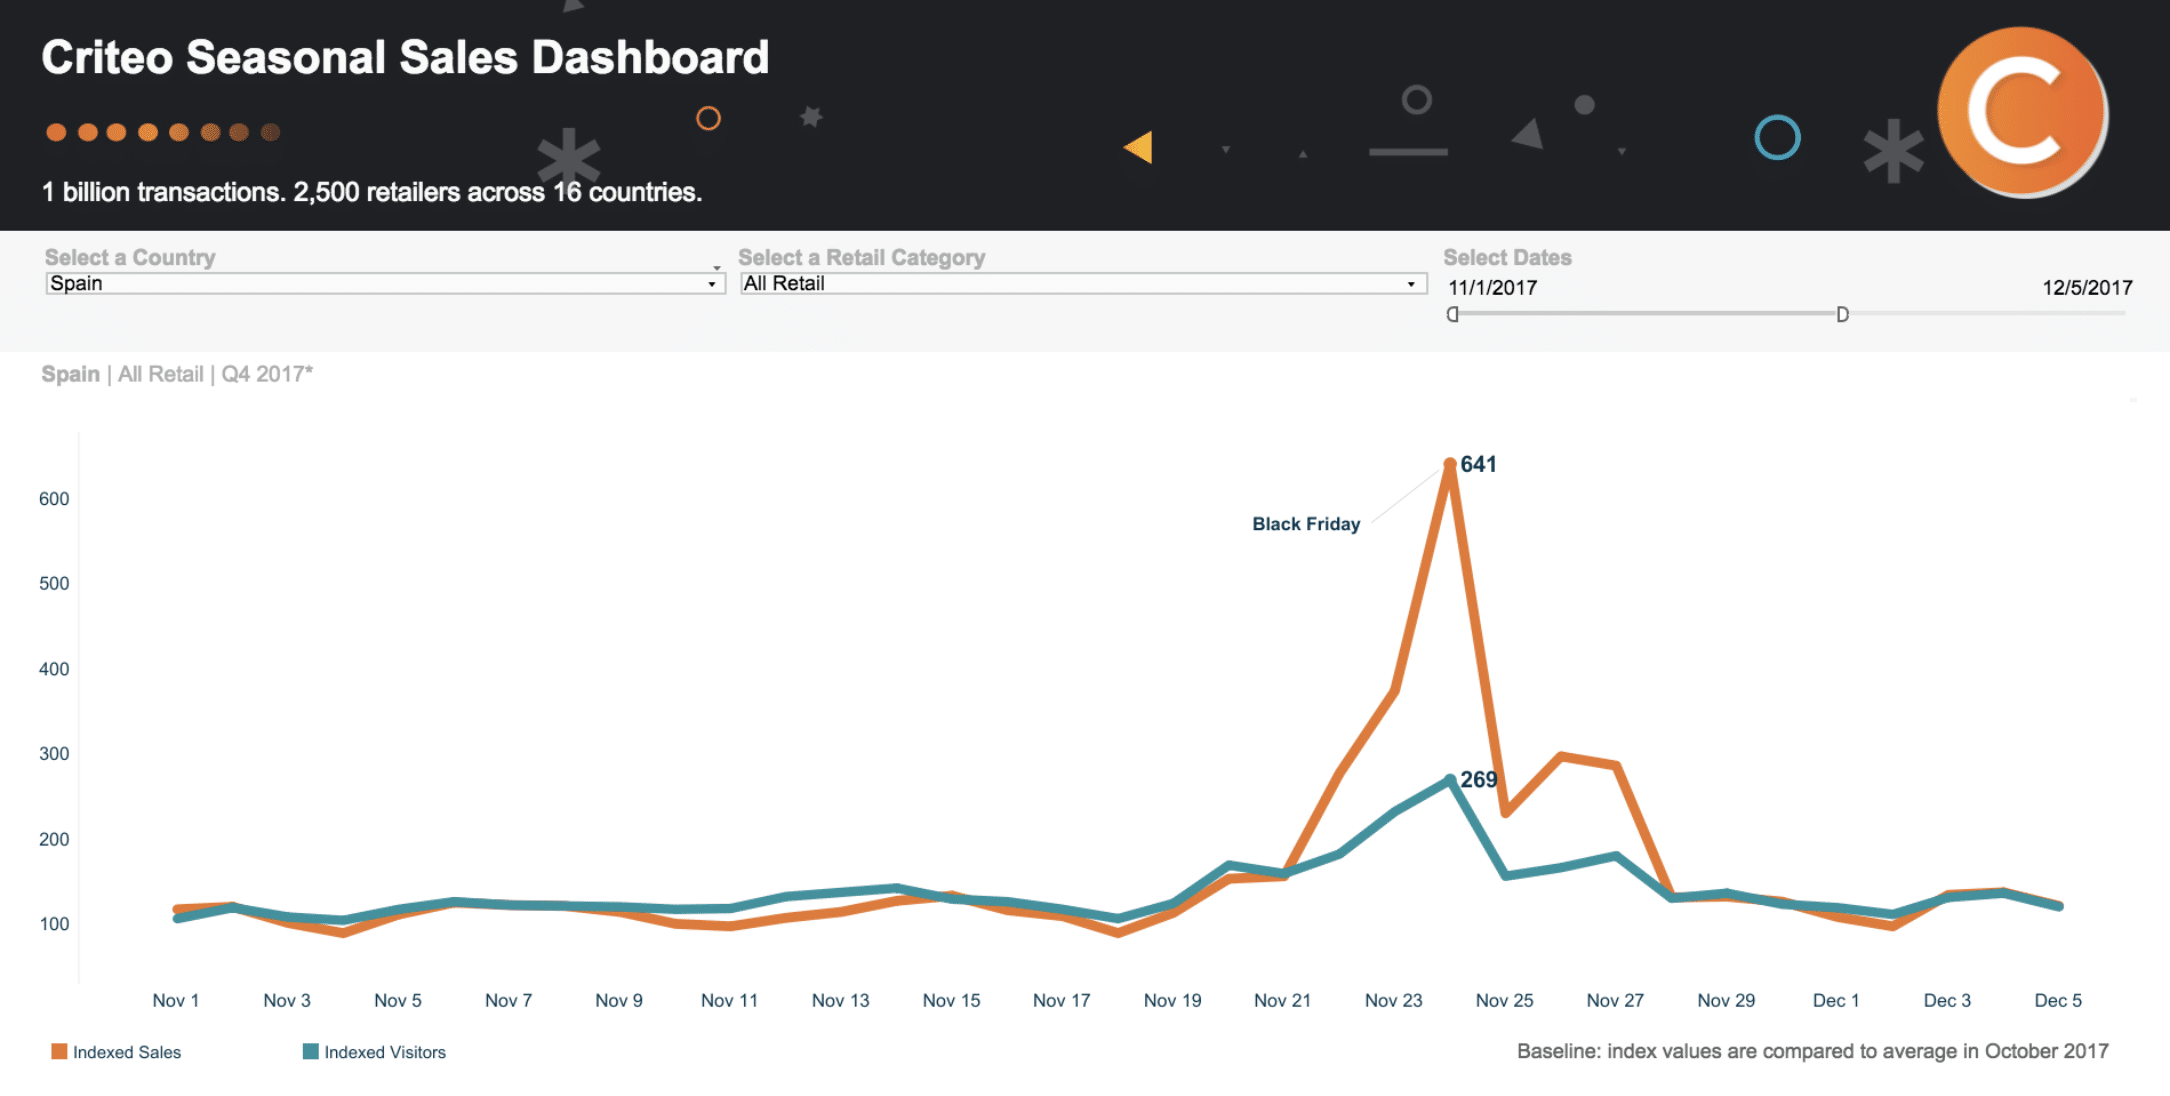Click the Spain | All Retail | Q4 2017 subtitle
This screenshot has width=2170, height=1096.
click(x=177, y=374)
